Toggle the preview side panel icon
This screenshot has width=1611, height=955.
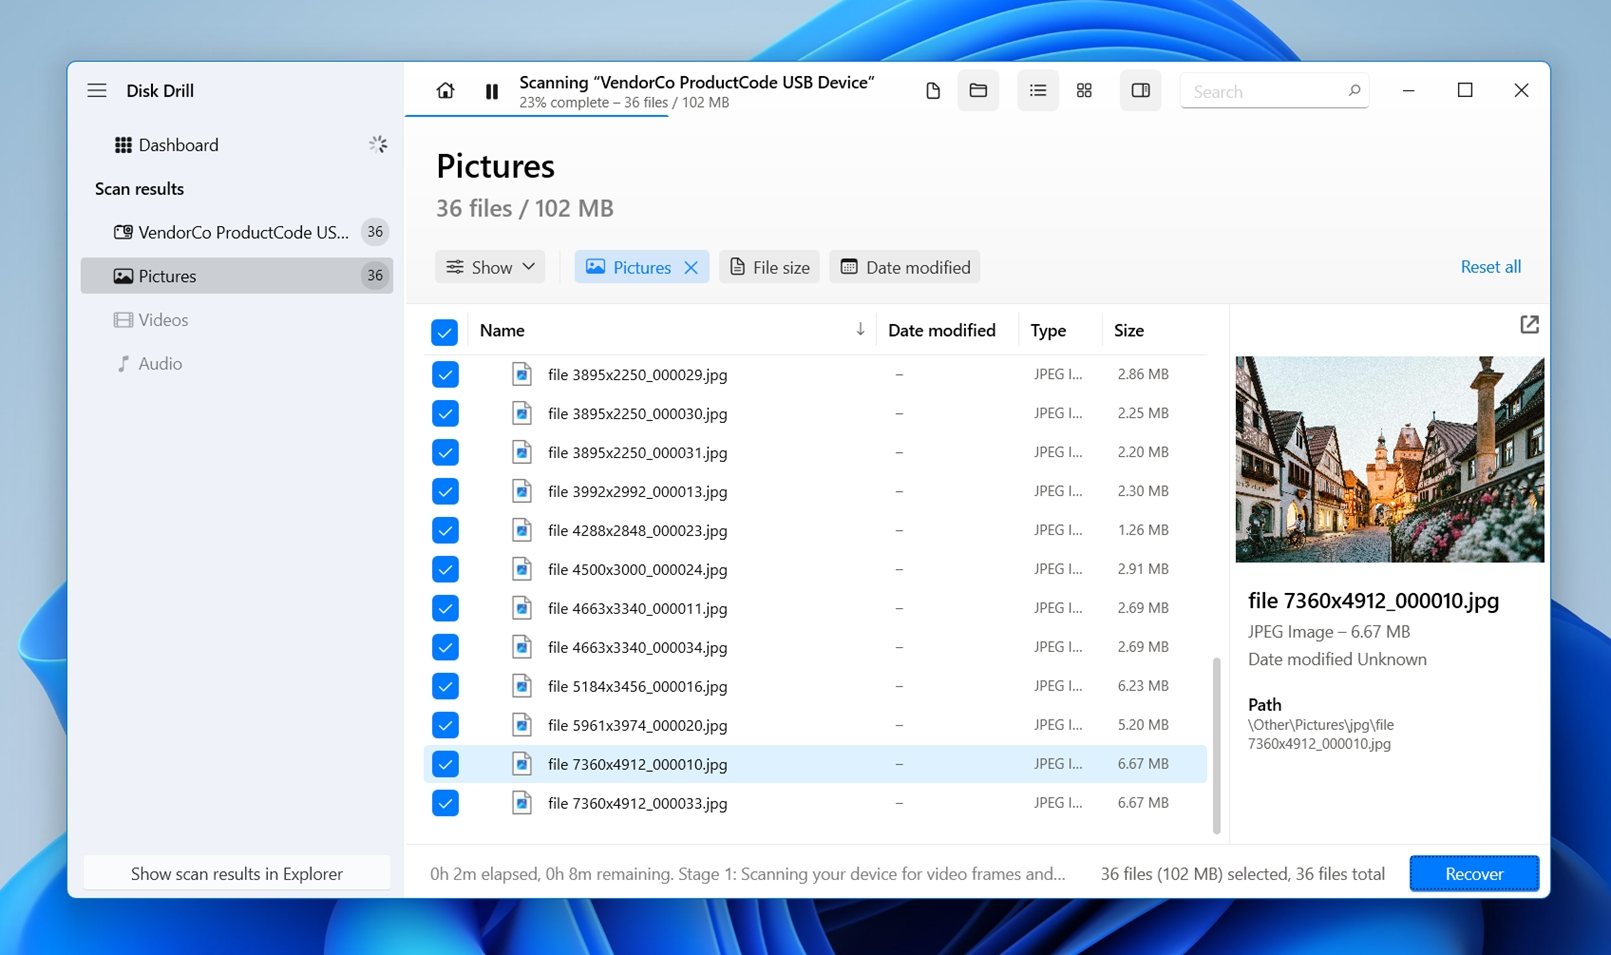[1140, 91]
